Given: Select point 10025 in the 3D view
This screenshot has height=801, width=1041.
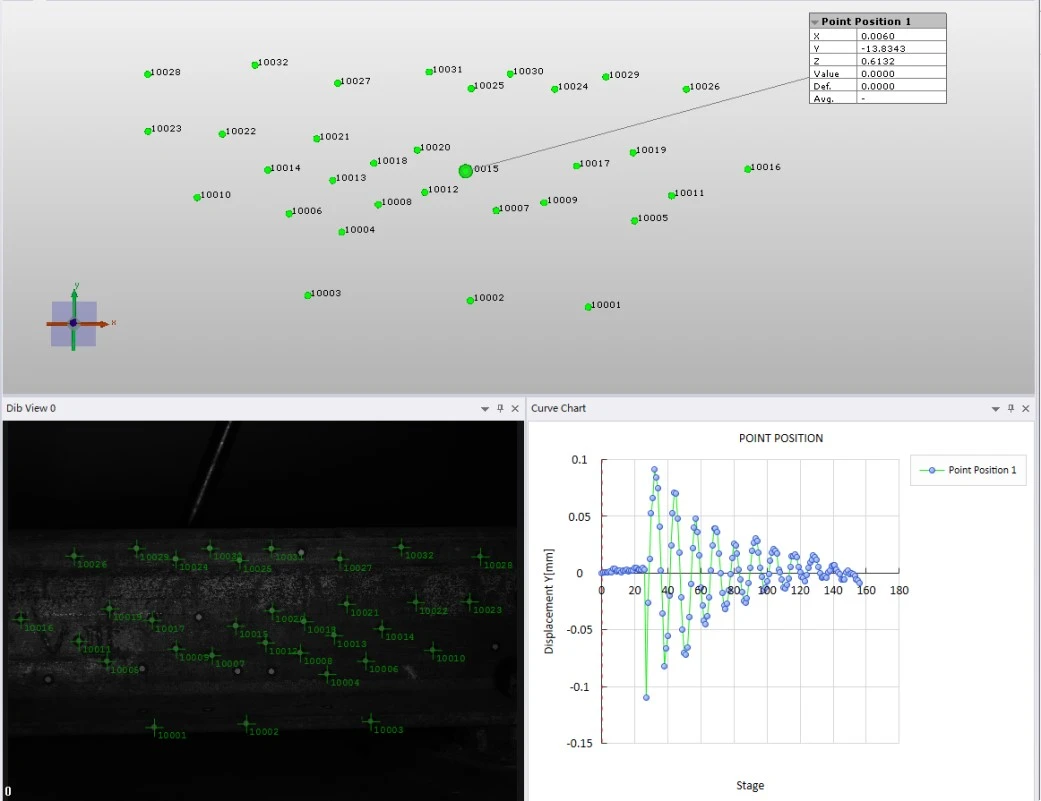Looking at the screenshot, I should [x=471, y=88].
